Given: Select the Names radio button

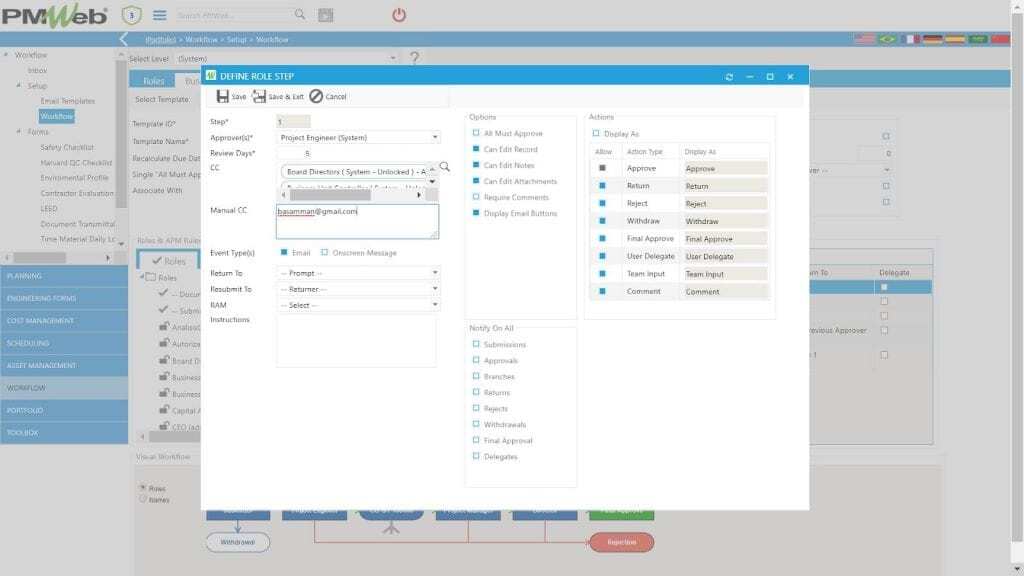Looking at the screenshot, I should click(142, 500).
